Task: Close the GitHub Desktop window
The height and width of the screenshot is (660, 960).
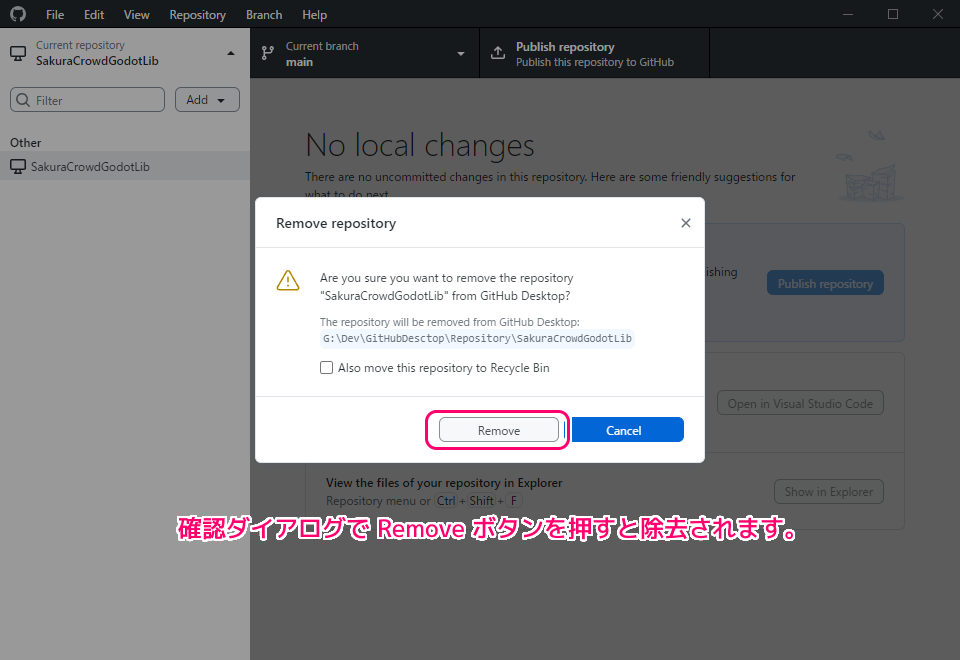Action: (937, 14)
